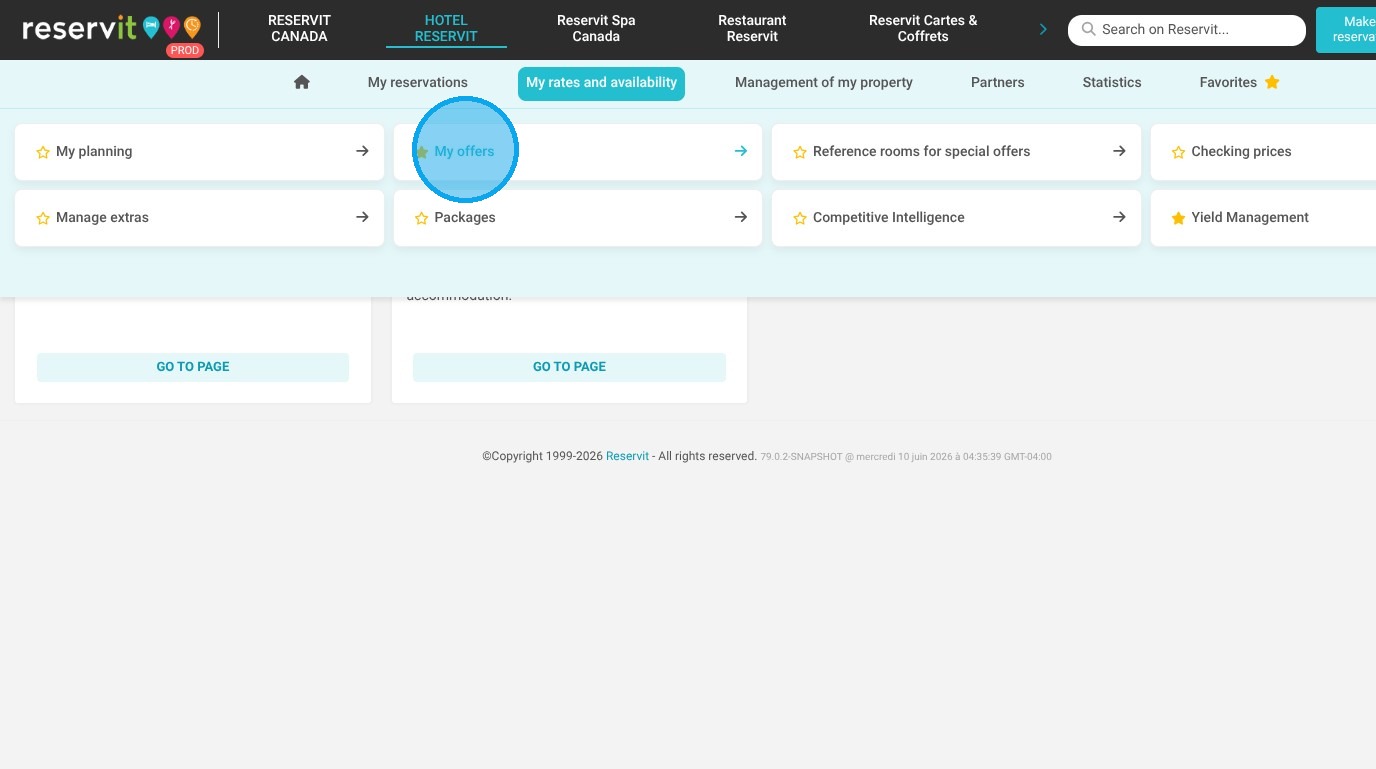1376x769 pixels.
Task: Toggle favorite star for Competitive Intelligence
Action: [800, 218]
